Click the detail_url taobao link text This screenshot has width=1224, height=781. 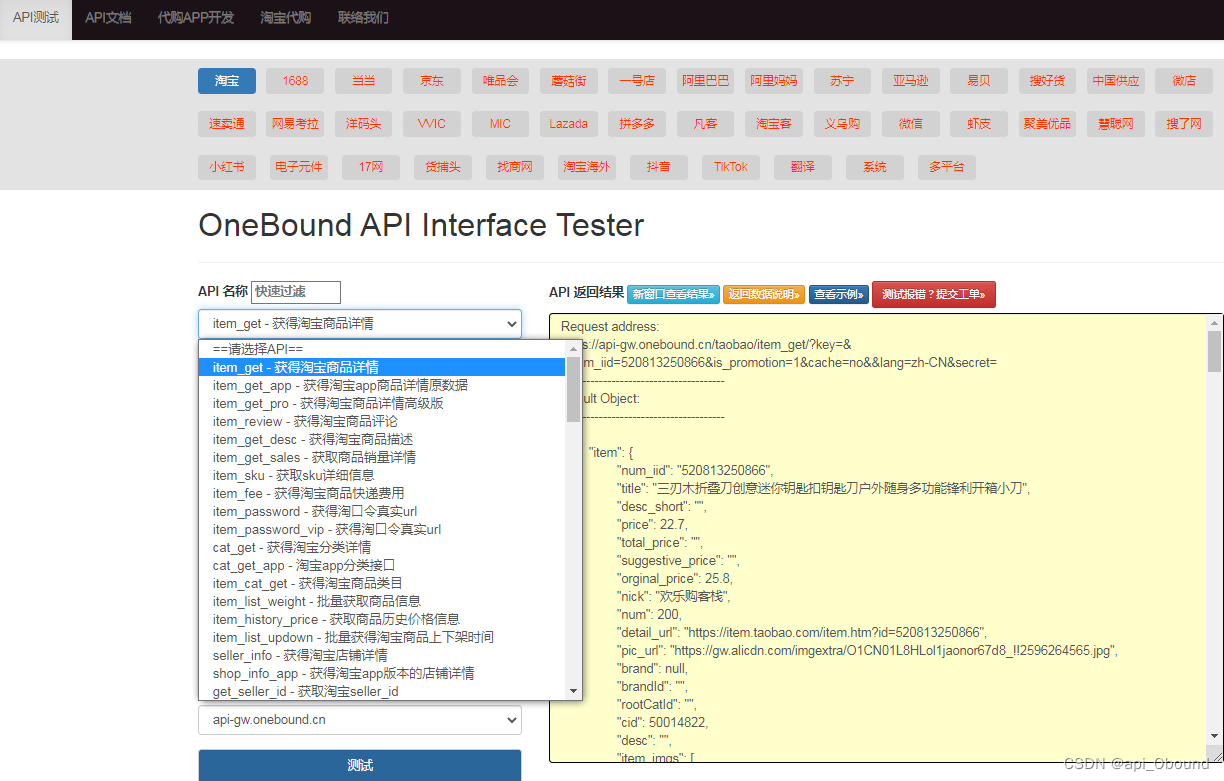(835, 632)
